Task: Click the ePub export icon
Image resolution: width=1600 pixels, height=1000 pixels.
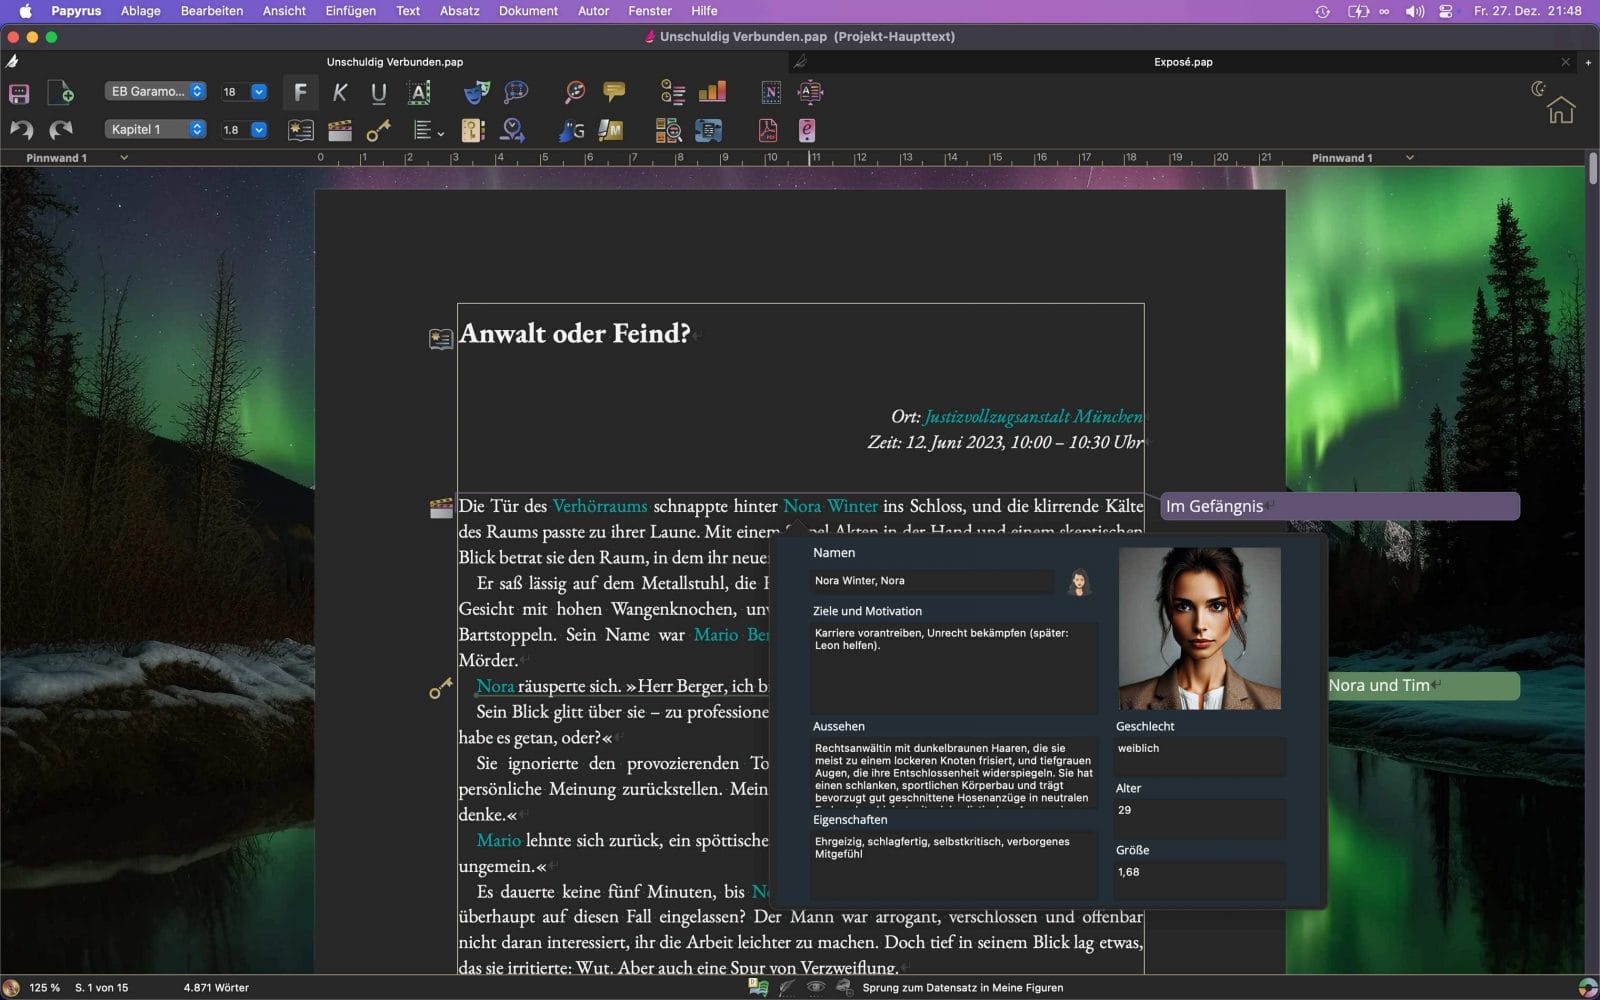Action: tap(807, 130)
